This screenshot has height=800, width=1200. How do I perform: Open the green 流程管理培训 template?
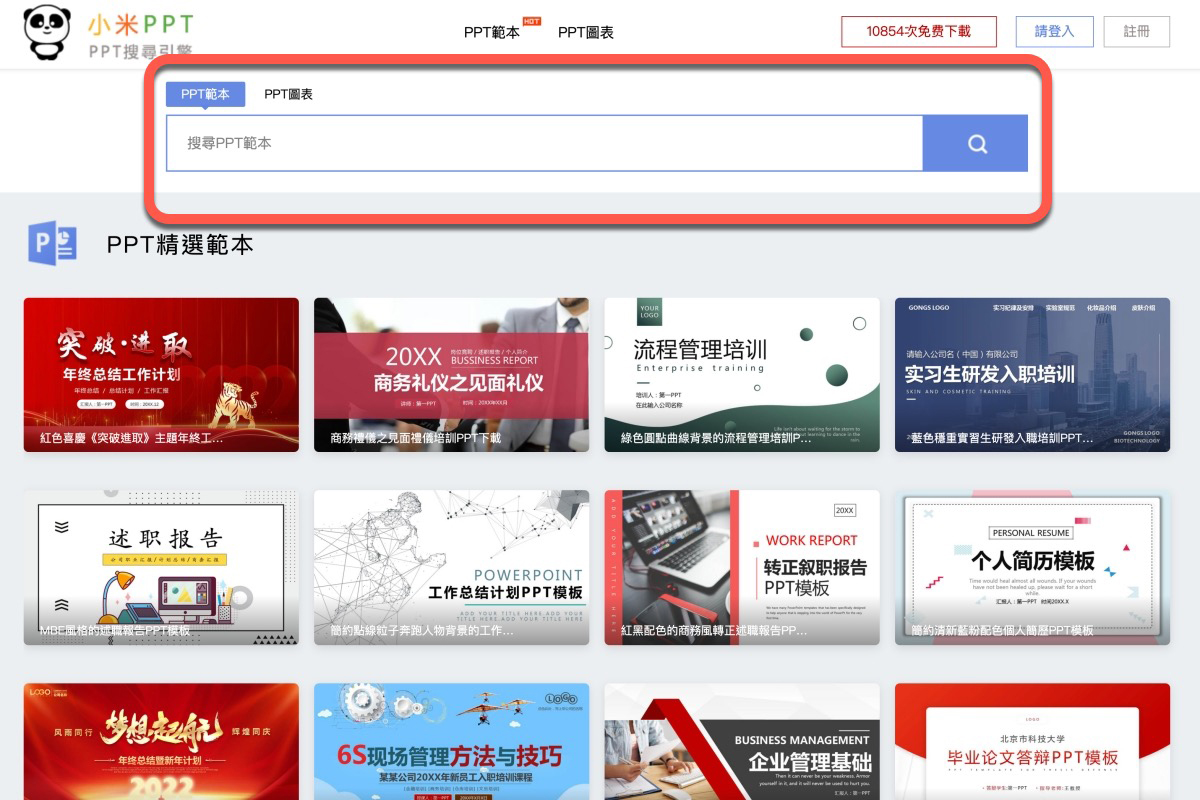pyautogui.click(x=742, y=373)
